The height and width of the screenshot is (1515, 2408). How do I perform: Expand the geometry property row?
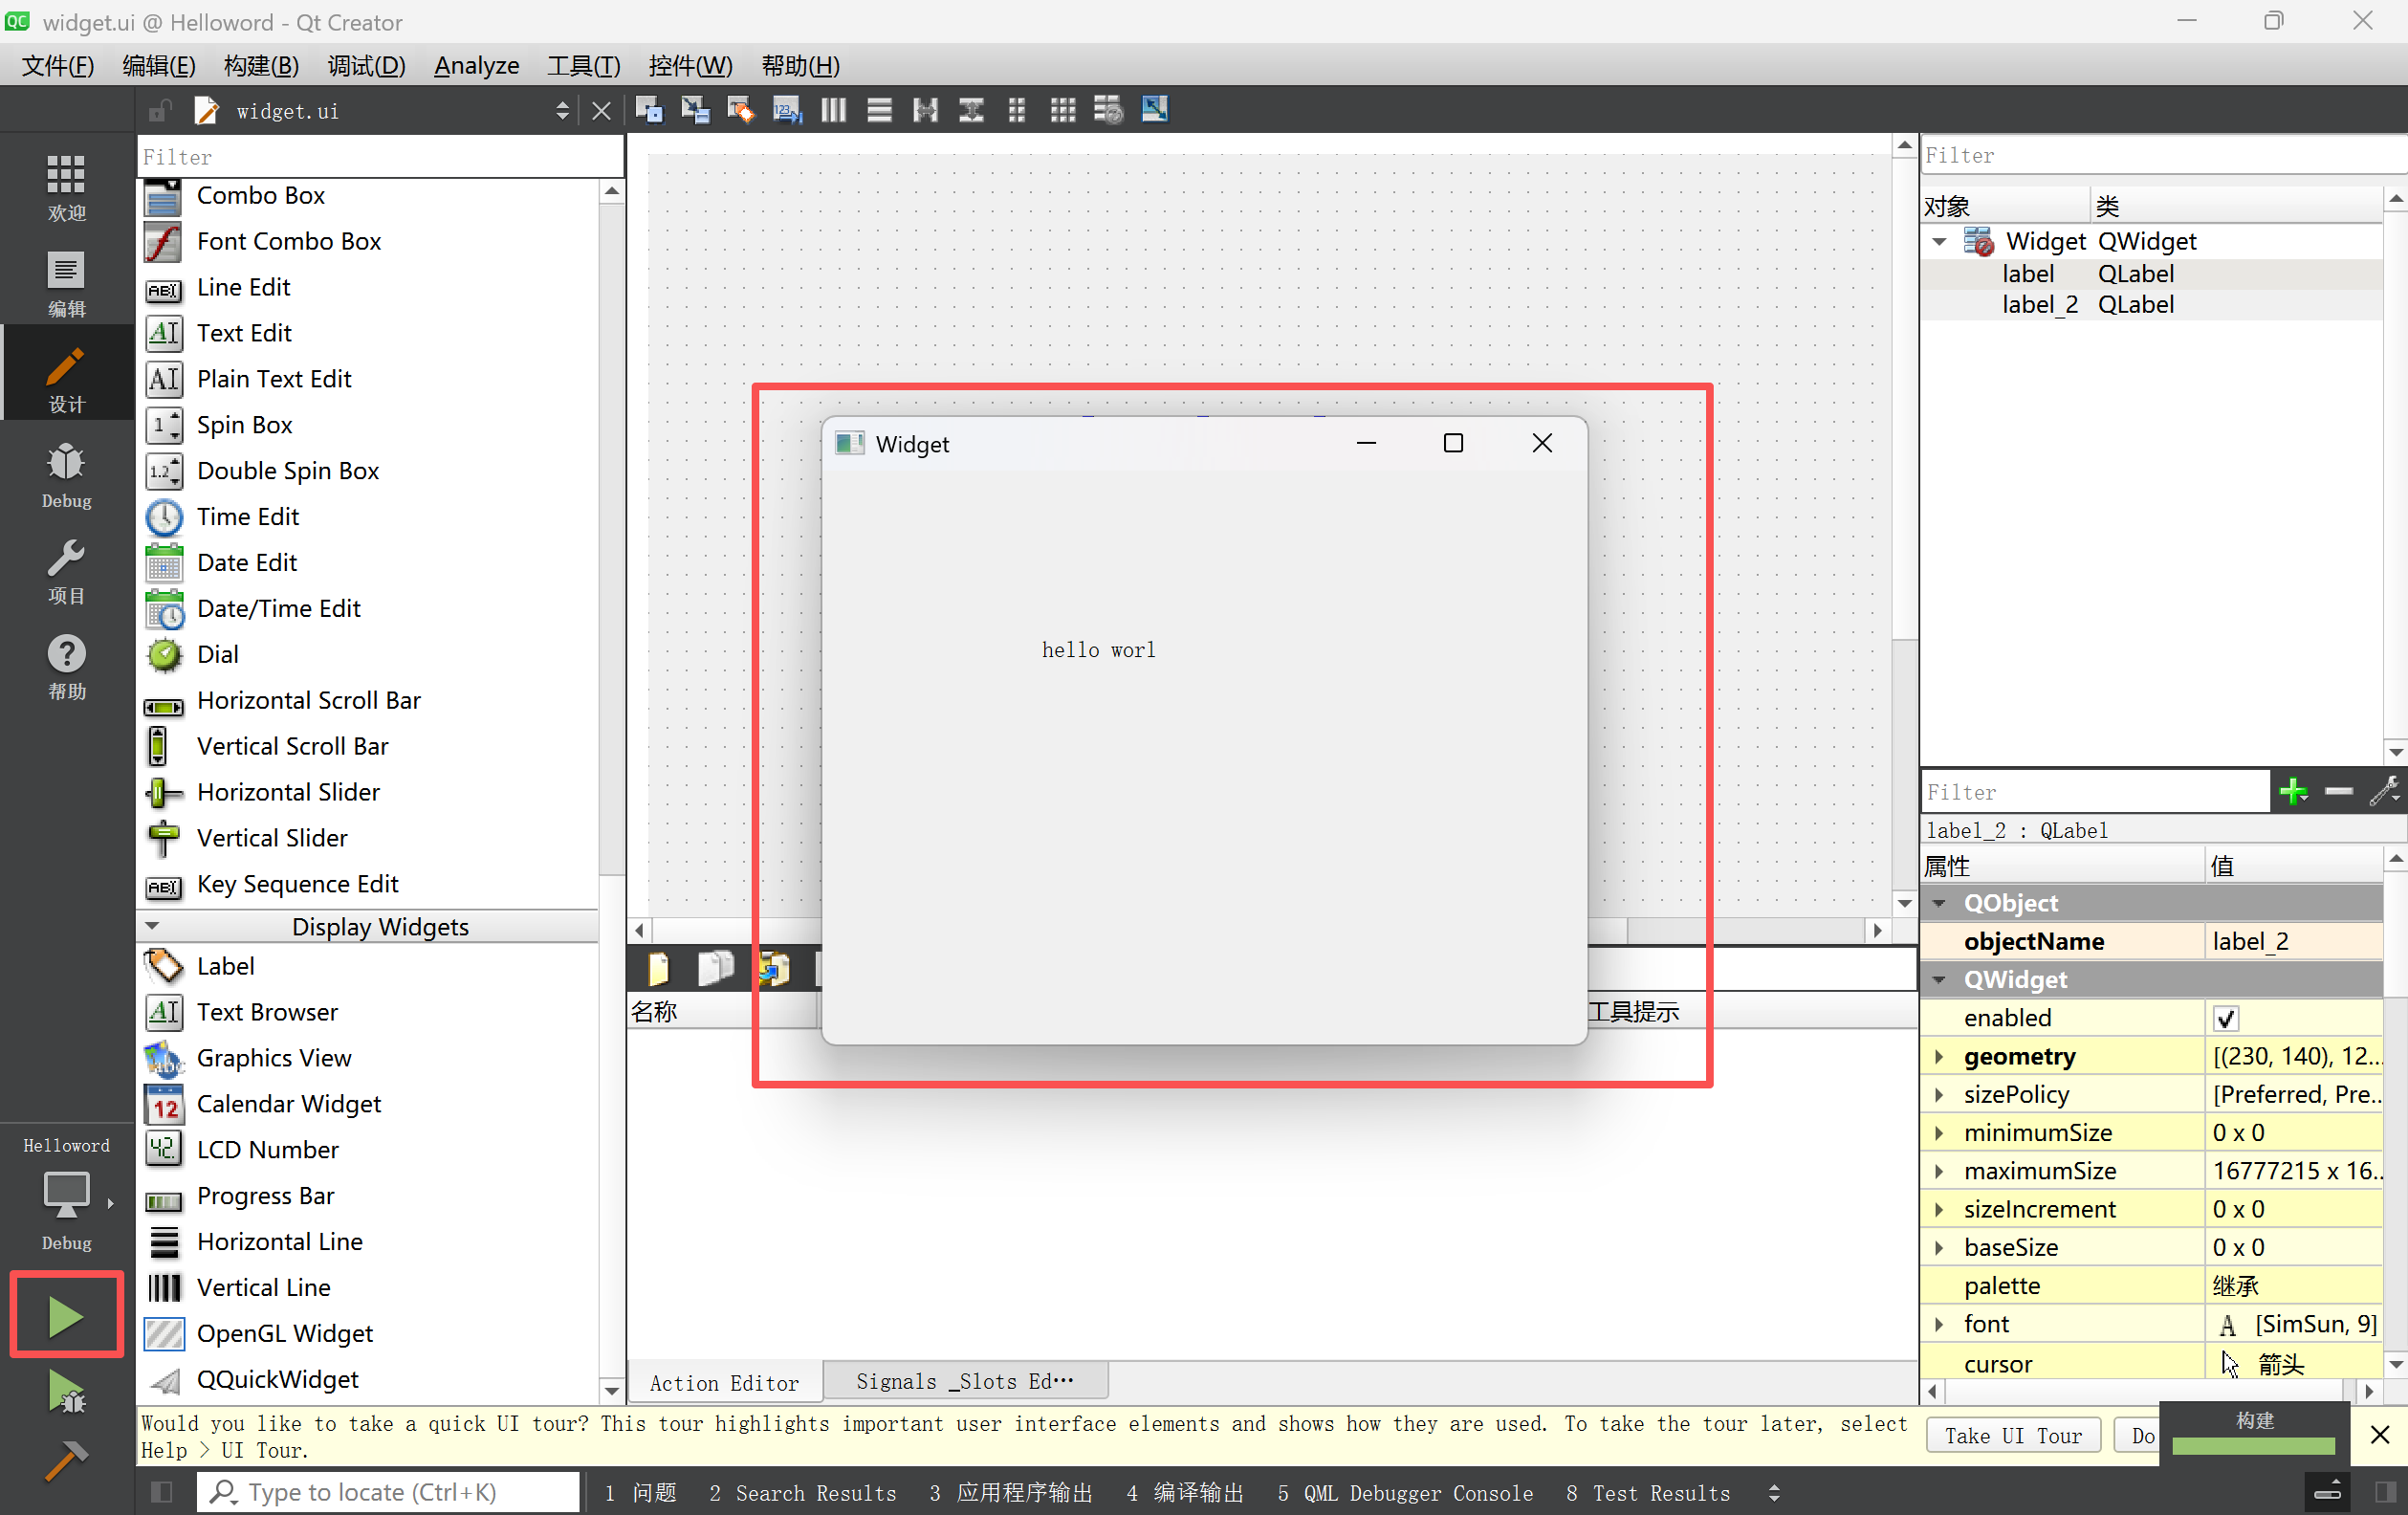(1938, 1056)
